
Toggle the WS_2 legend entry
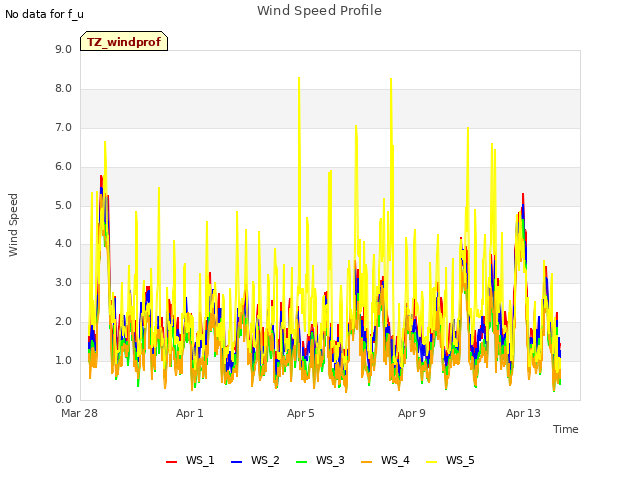(255, 460)
